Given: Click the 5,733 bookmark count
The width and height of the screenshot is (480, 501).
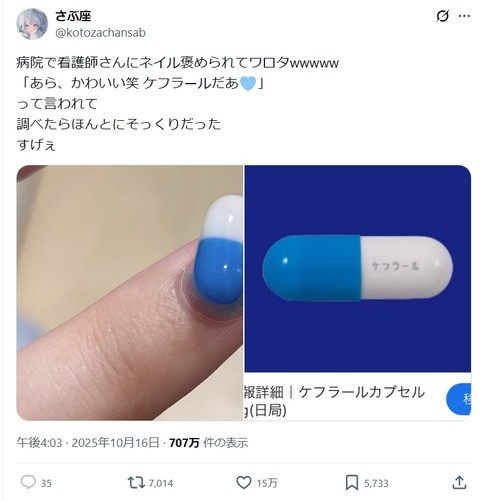Looking at the screenshot, I should (376, 483).
